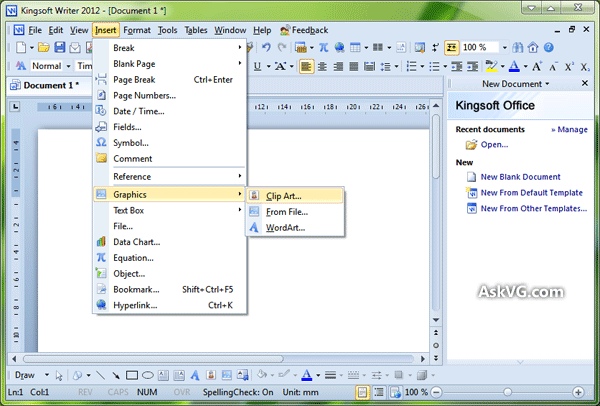Click the Open... link in task pane

tap(494, 145)
